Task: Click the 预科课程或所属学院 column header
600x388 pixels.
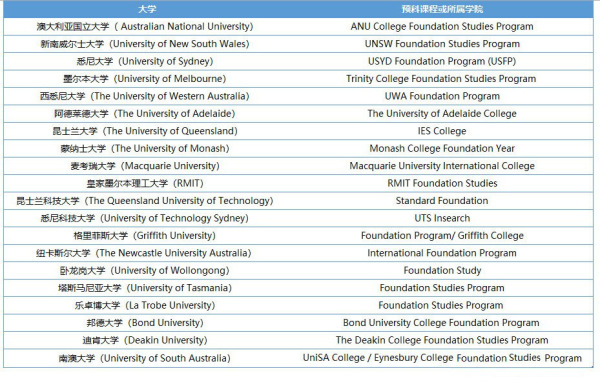Action: 442,9
